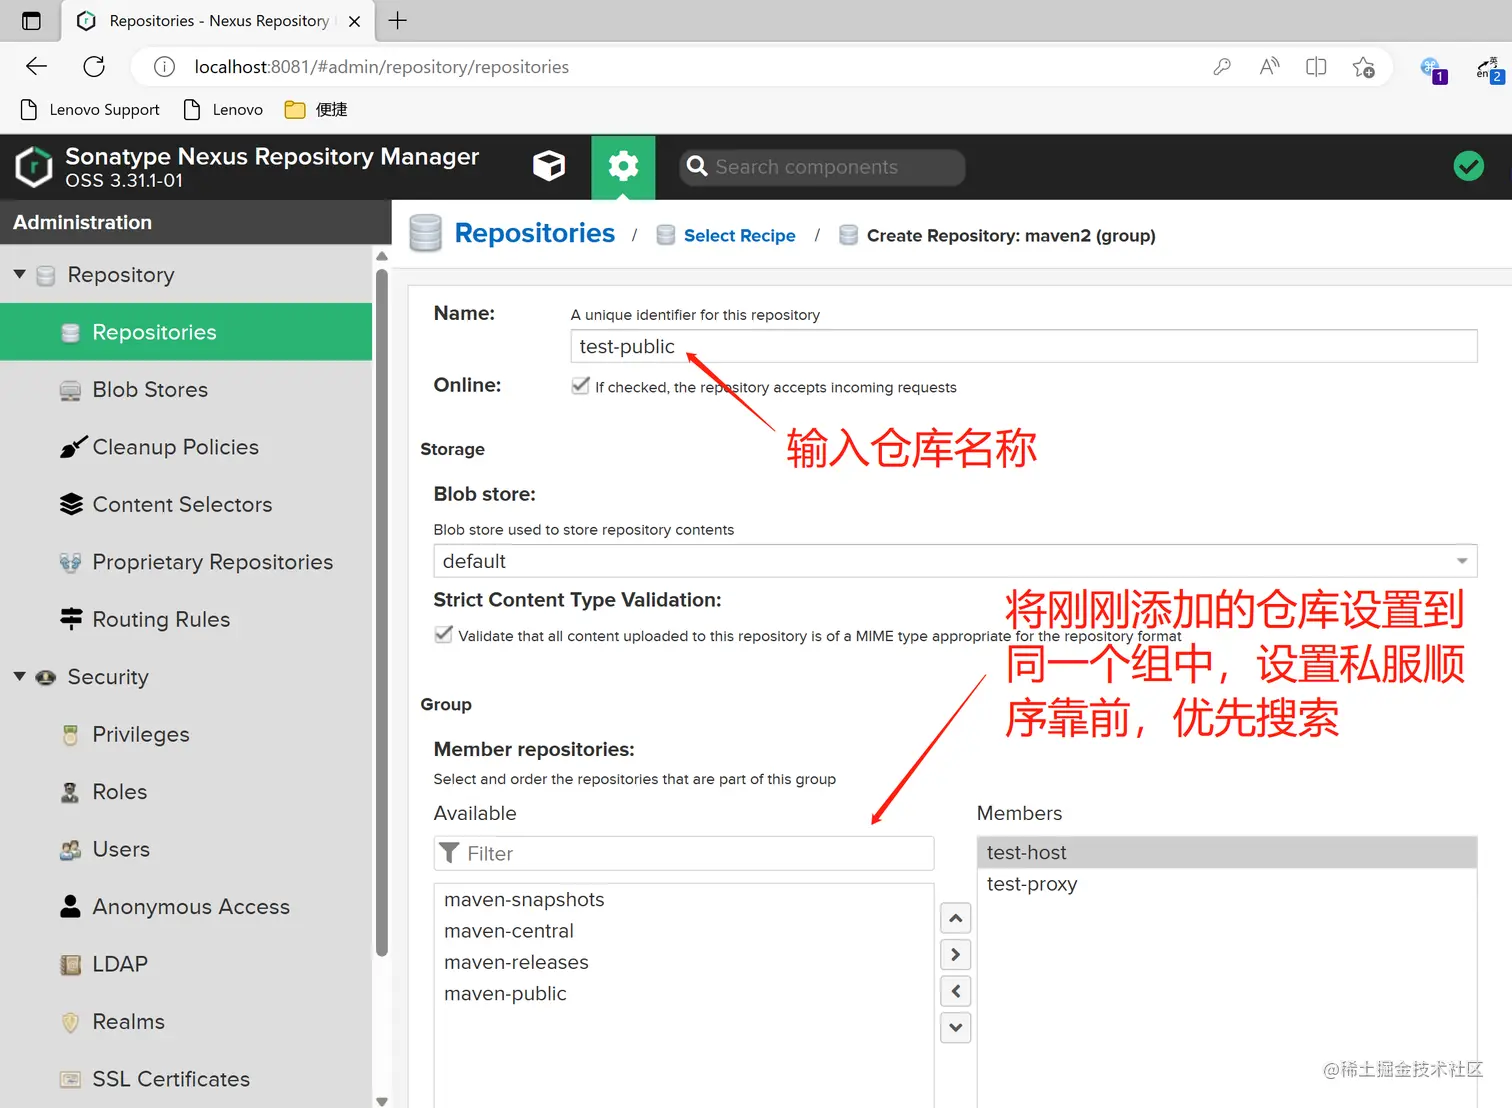Image resolution: width=1512 pixels, height=1108 pixels.
Task: Click the input method extension icon
Action: (1489, 69)
